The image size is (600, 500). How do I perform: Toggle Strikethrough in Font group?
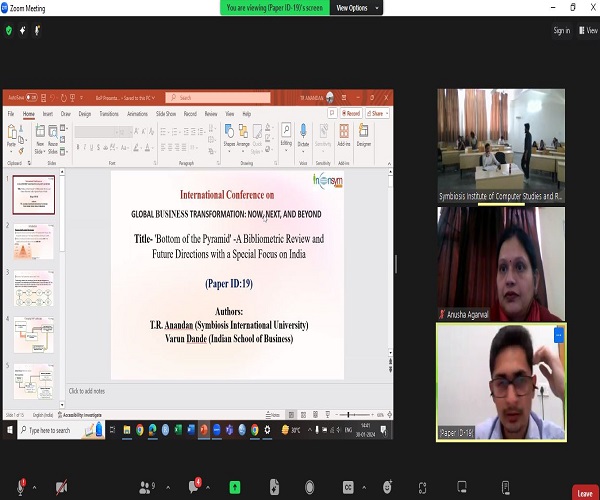click(x=106, y=148)
